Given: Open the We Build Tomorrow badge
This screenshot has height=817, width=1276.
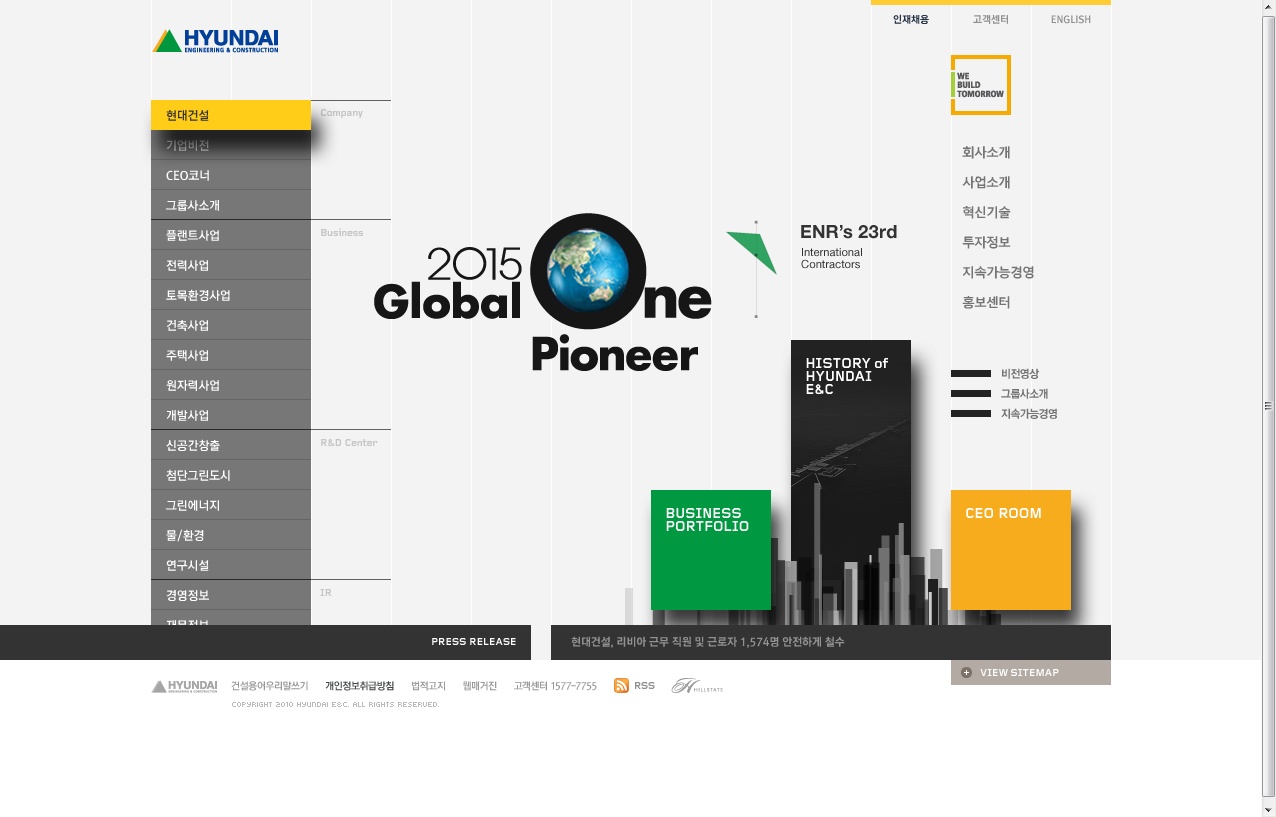Looking at the screenshot, I should 980,85.
